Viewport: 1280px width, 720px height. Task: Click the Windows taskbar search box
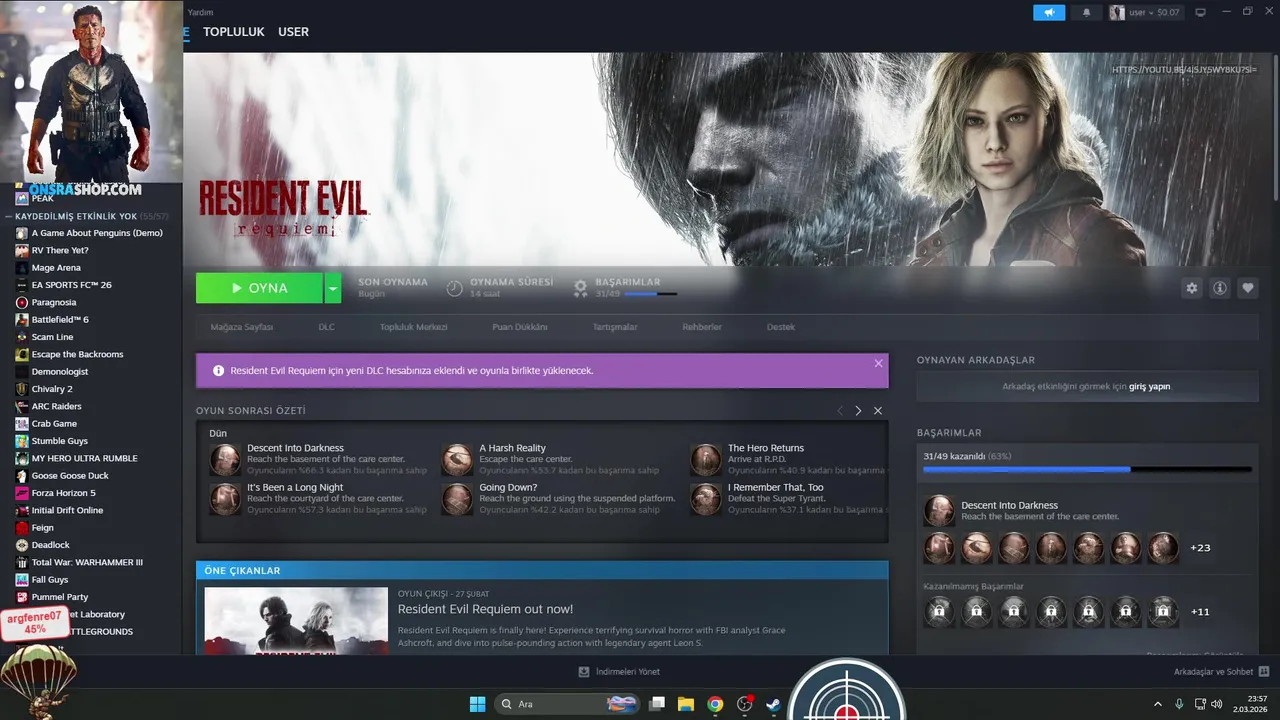[567, 704]
